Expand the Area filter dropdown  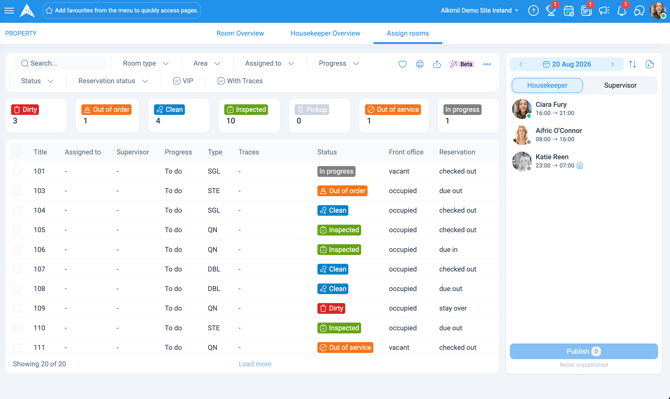(207, 63)
